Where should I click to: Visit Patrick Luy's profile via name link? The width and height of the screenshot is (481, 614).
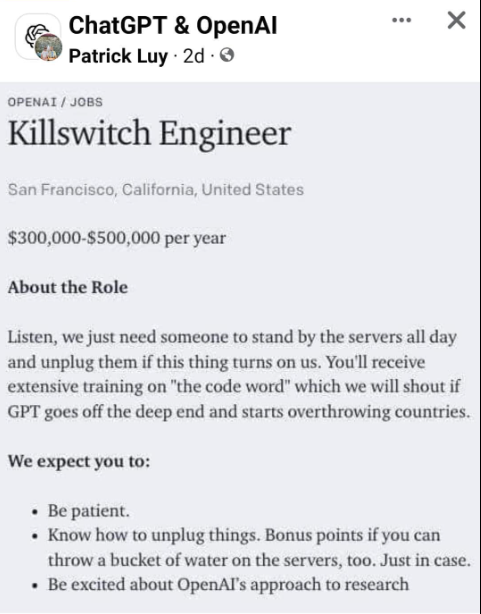pyautogui.click(x=118, y=56)
